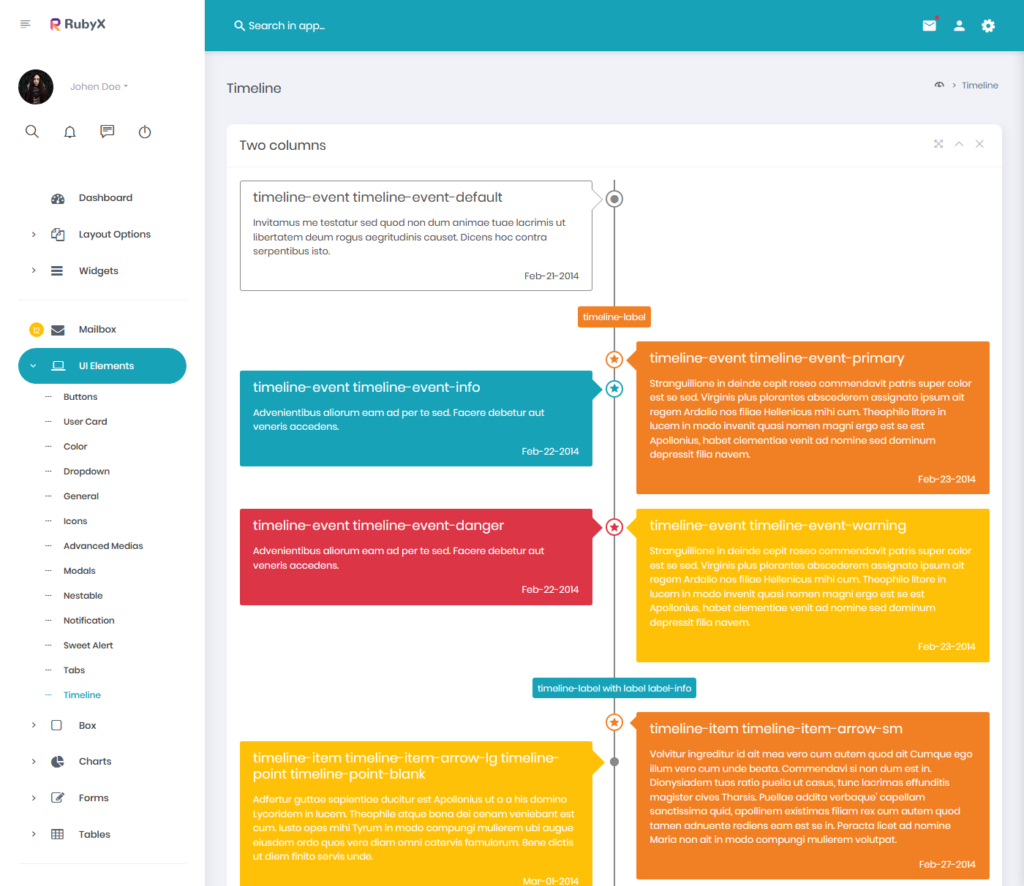Screen dimensions: 1024x886
Task: Switch to the Timeline page in sidebar
Action: point(82,694)
